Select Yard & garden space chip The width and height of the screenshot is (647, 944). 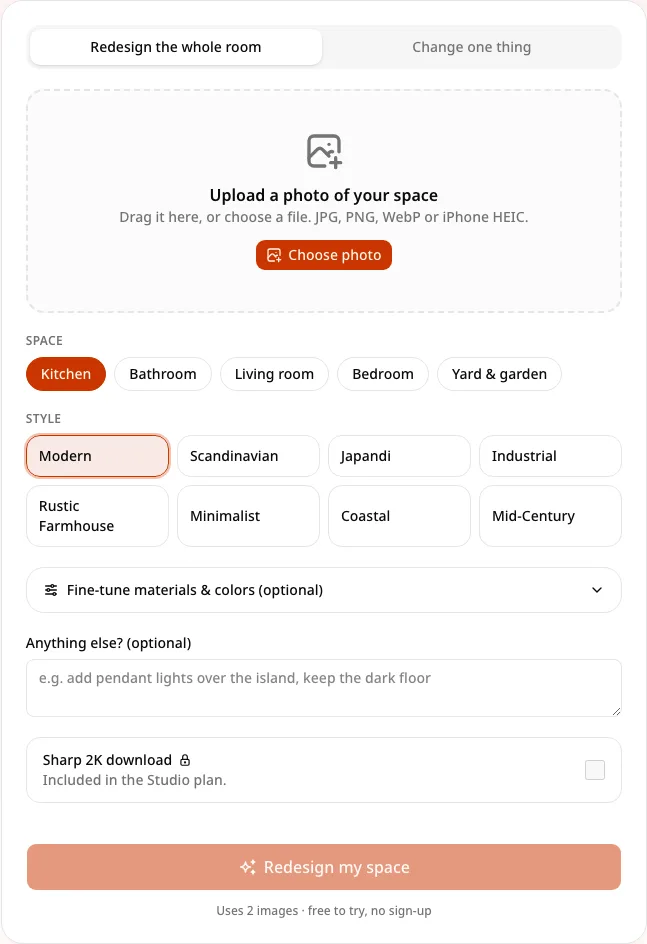pos(499,374)
